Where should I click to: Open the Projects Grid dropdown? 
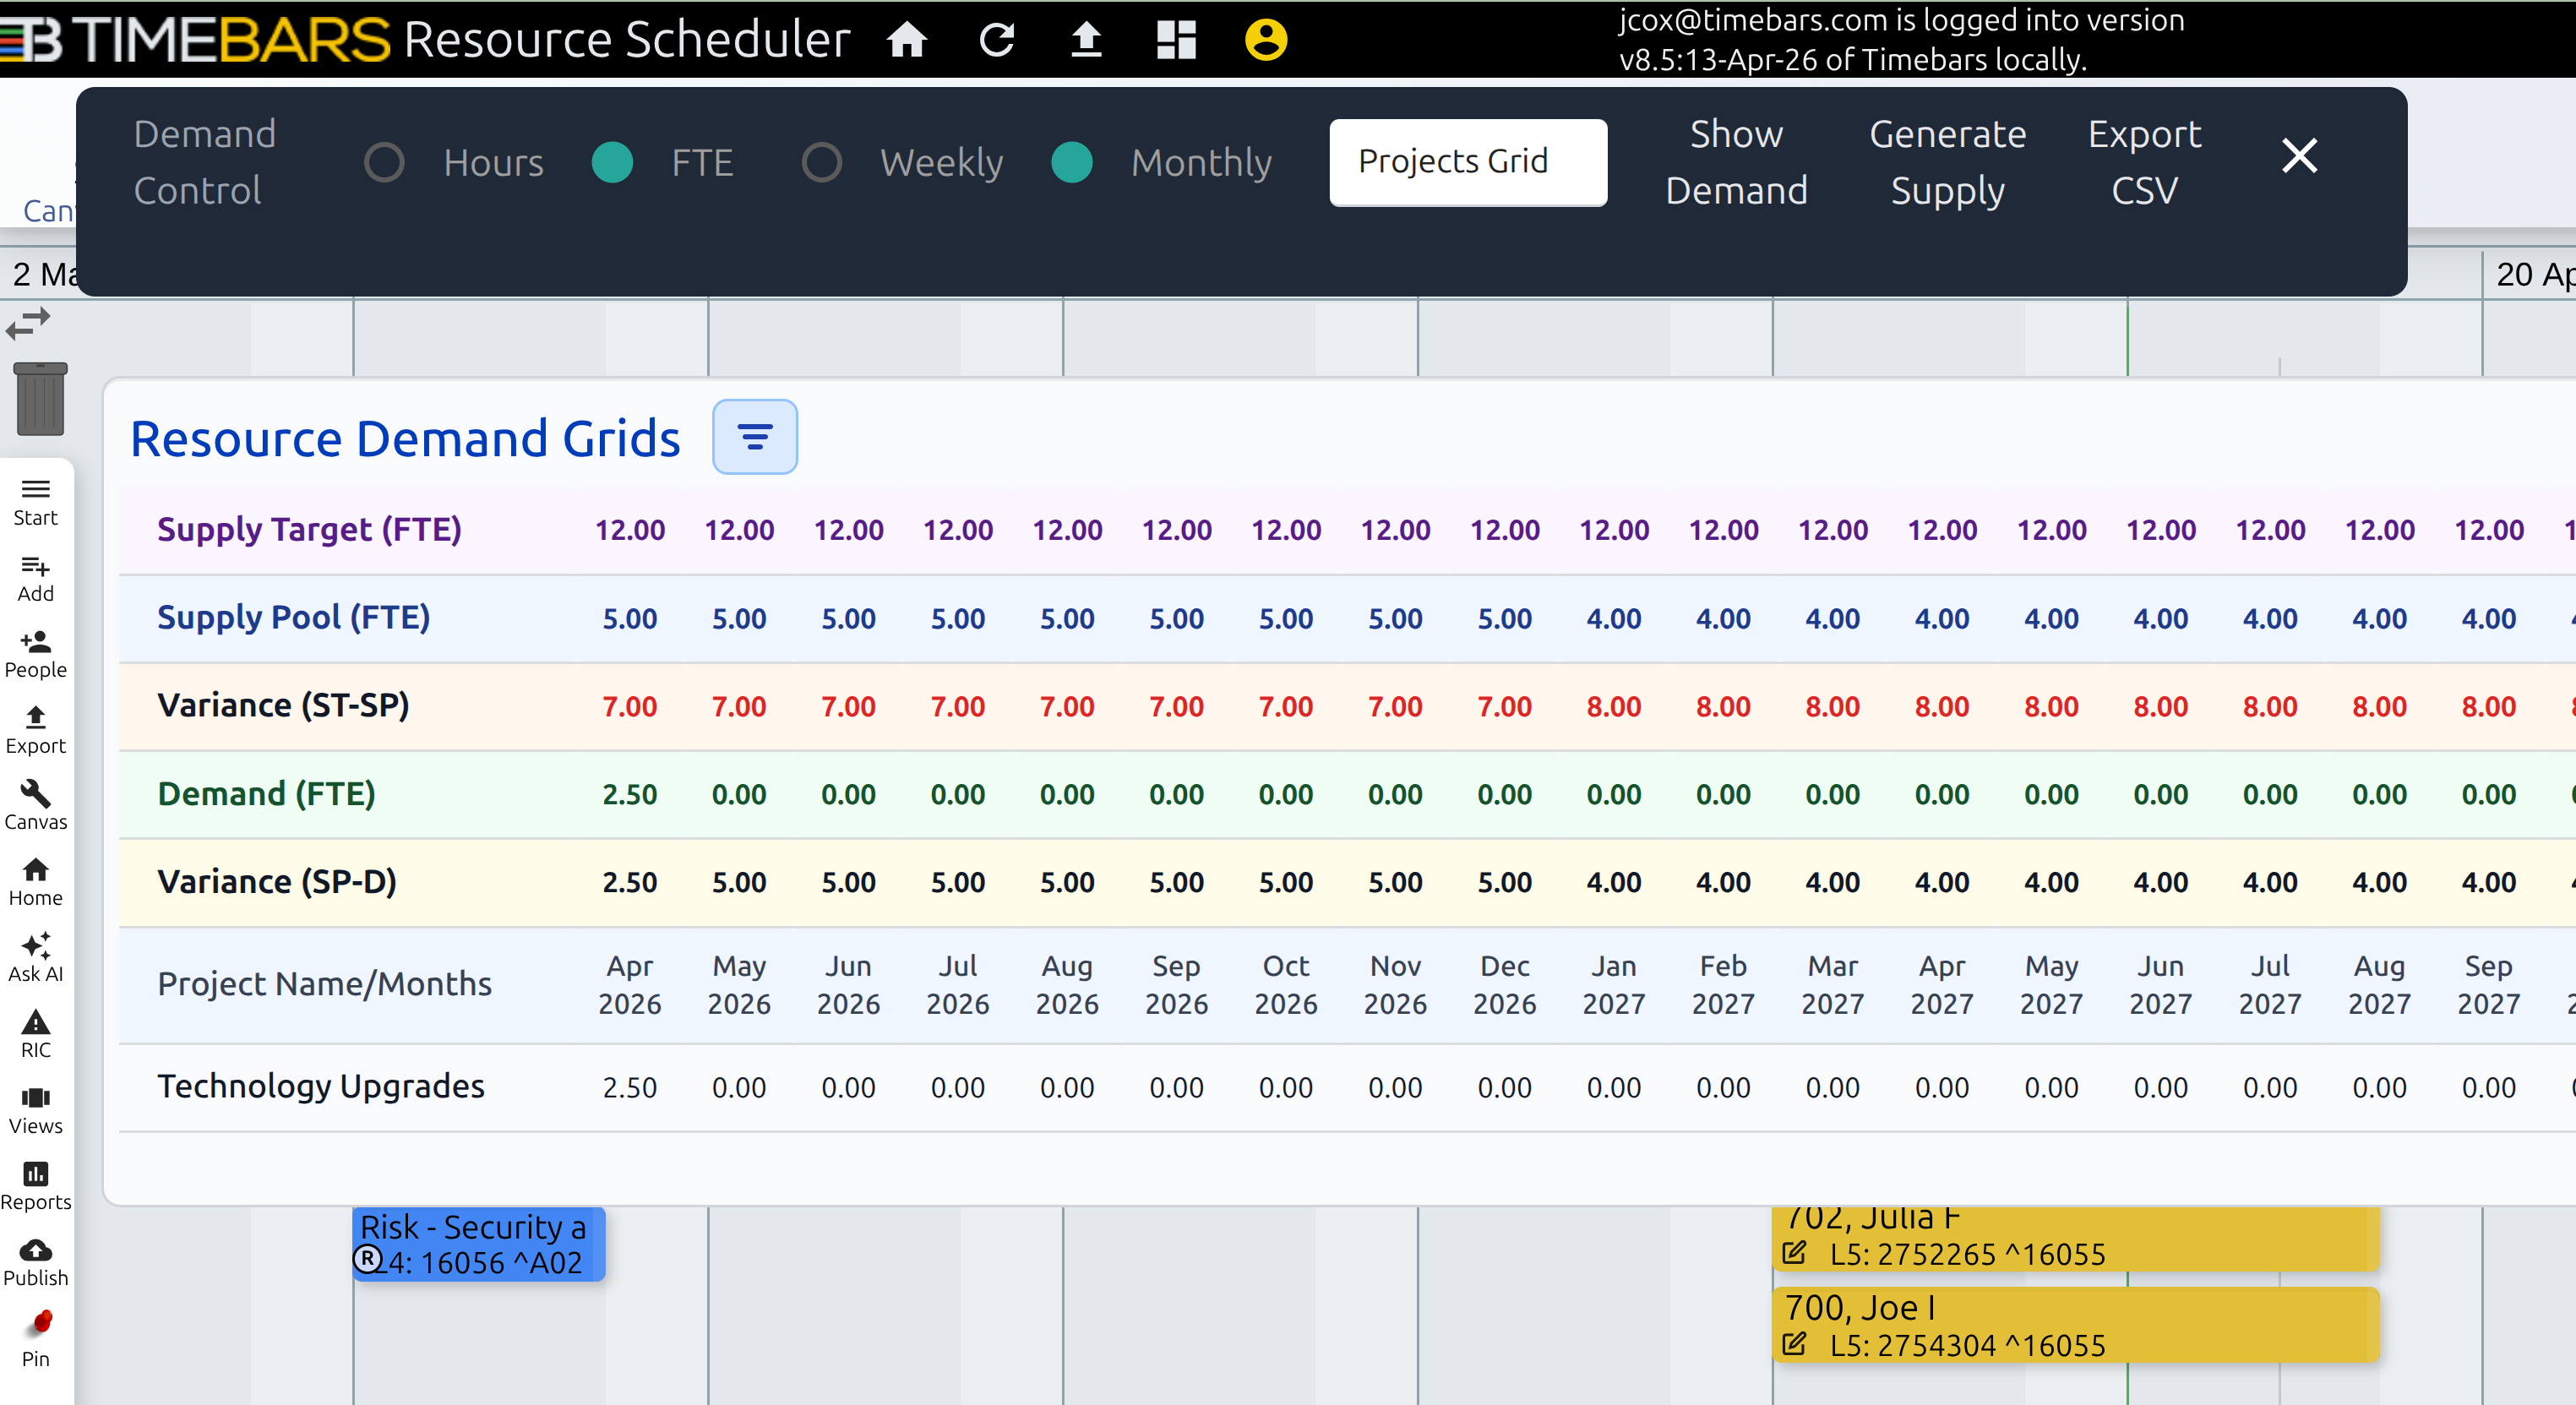tap(1468, 162)
